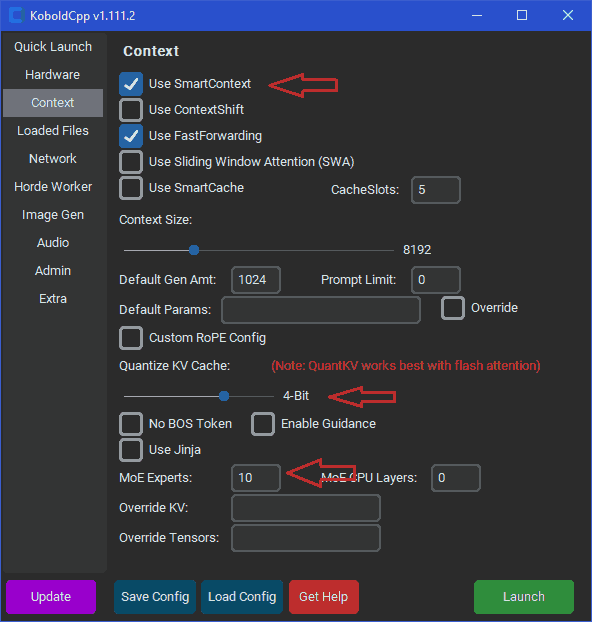Click Save Config
This screenshot has height=622, width=592.
coord(155,597)
